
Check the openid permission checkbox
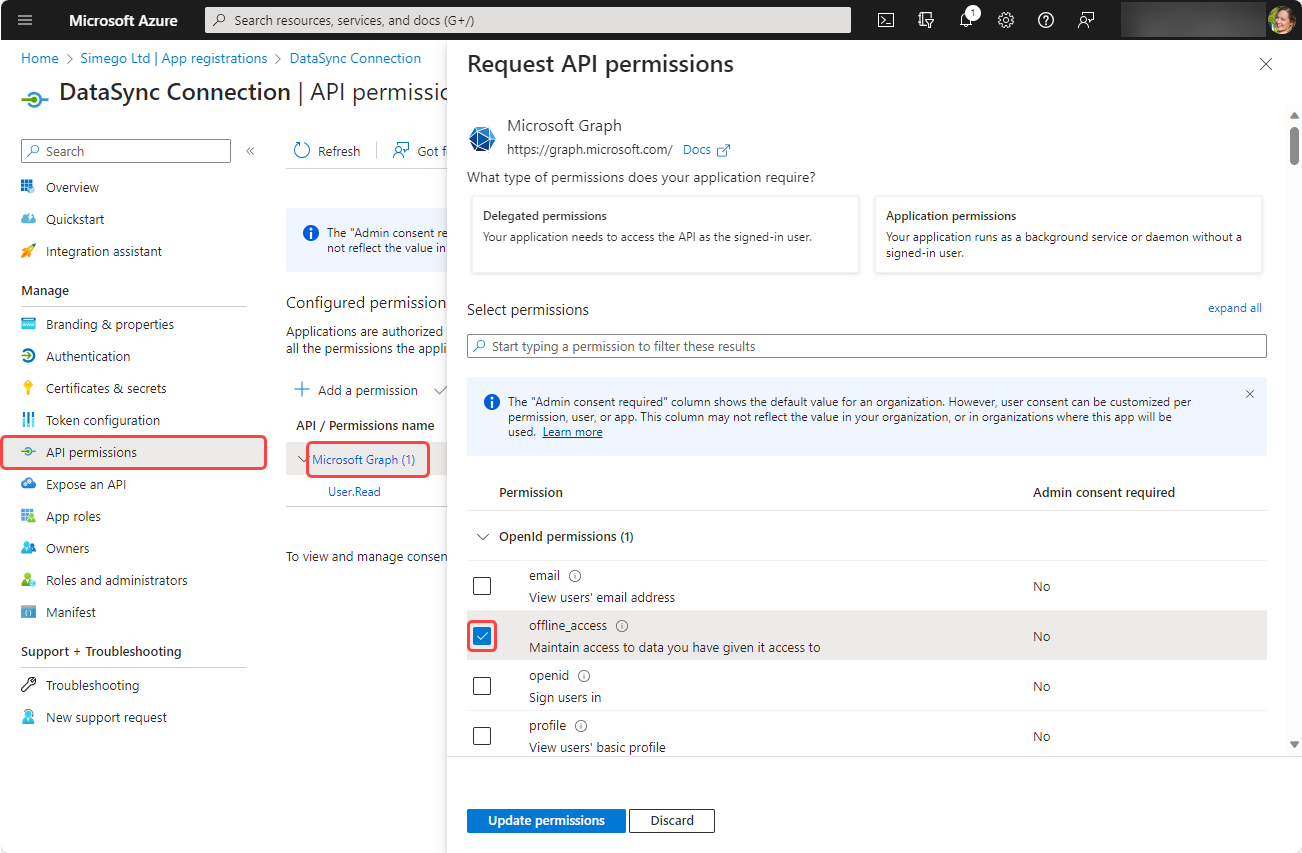coord(482,686)
